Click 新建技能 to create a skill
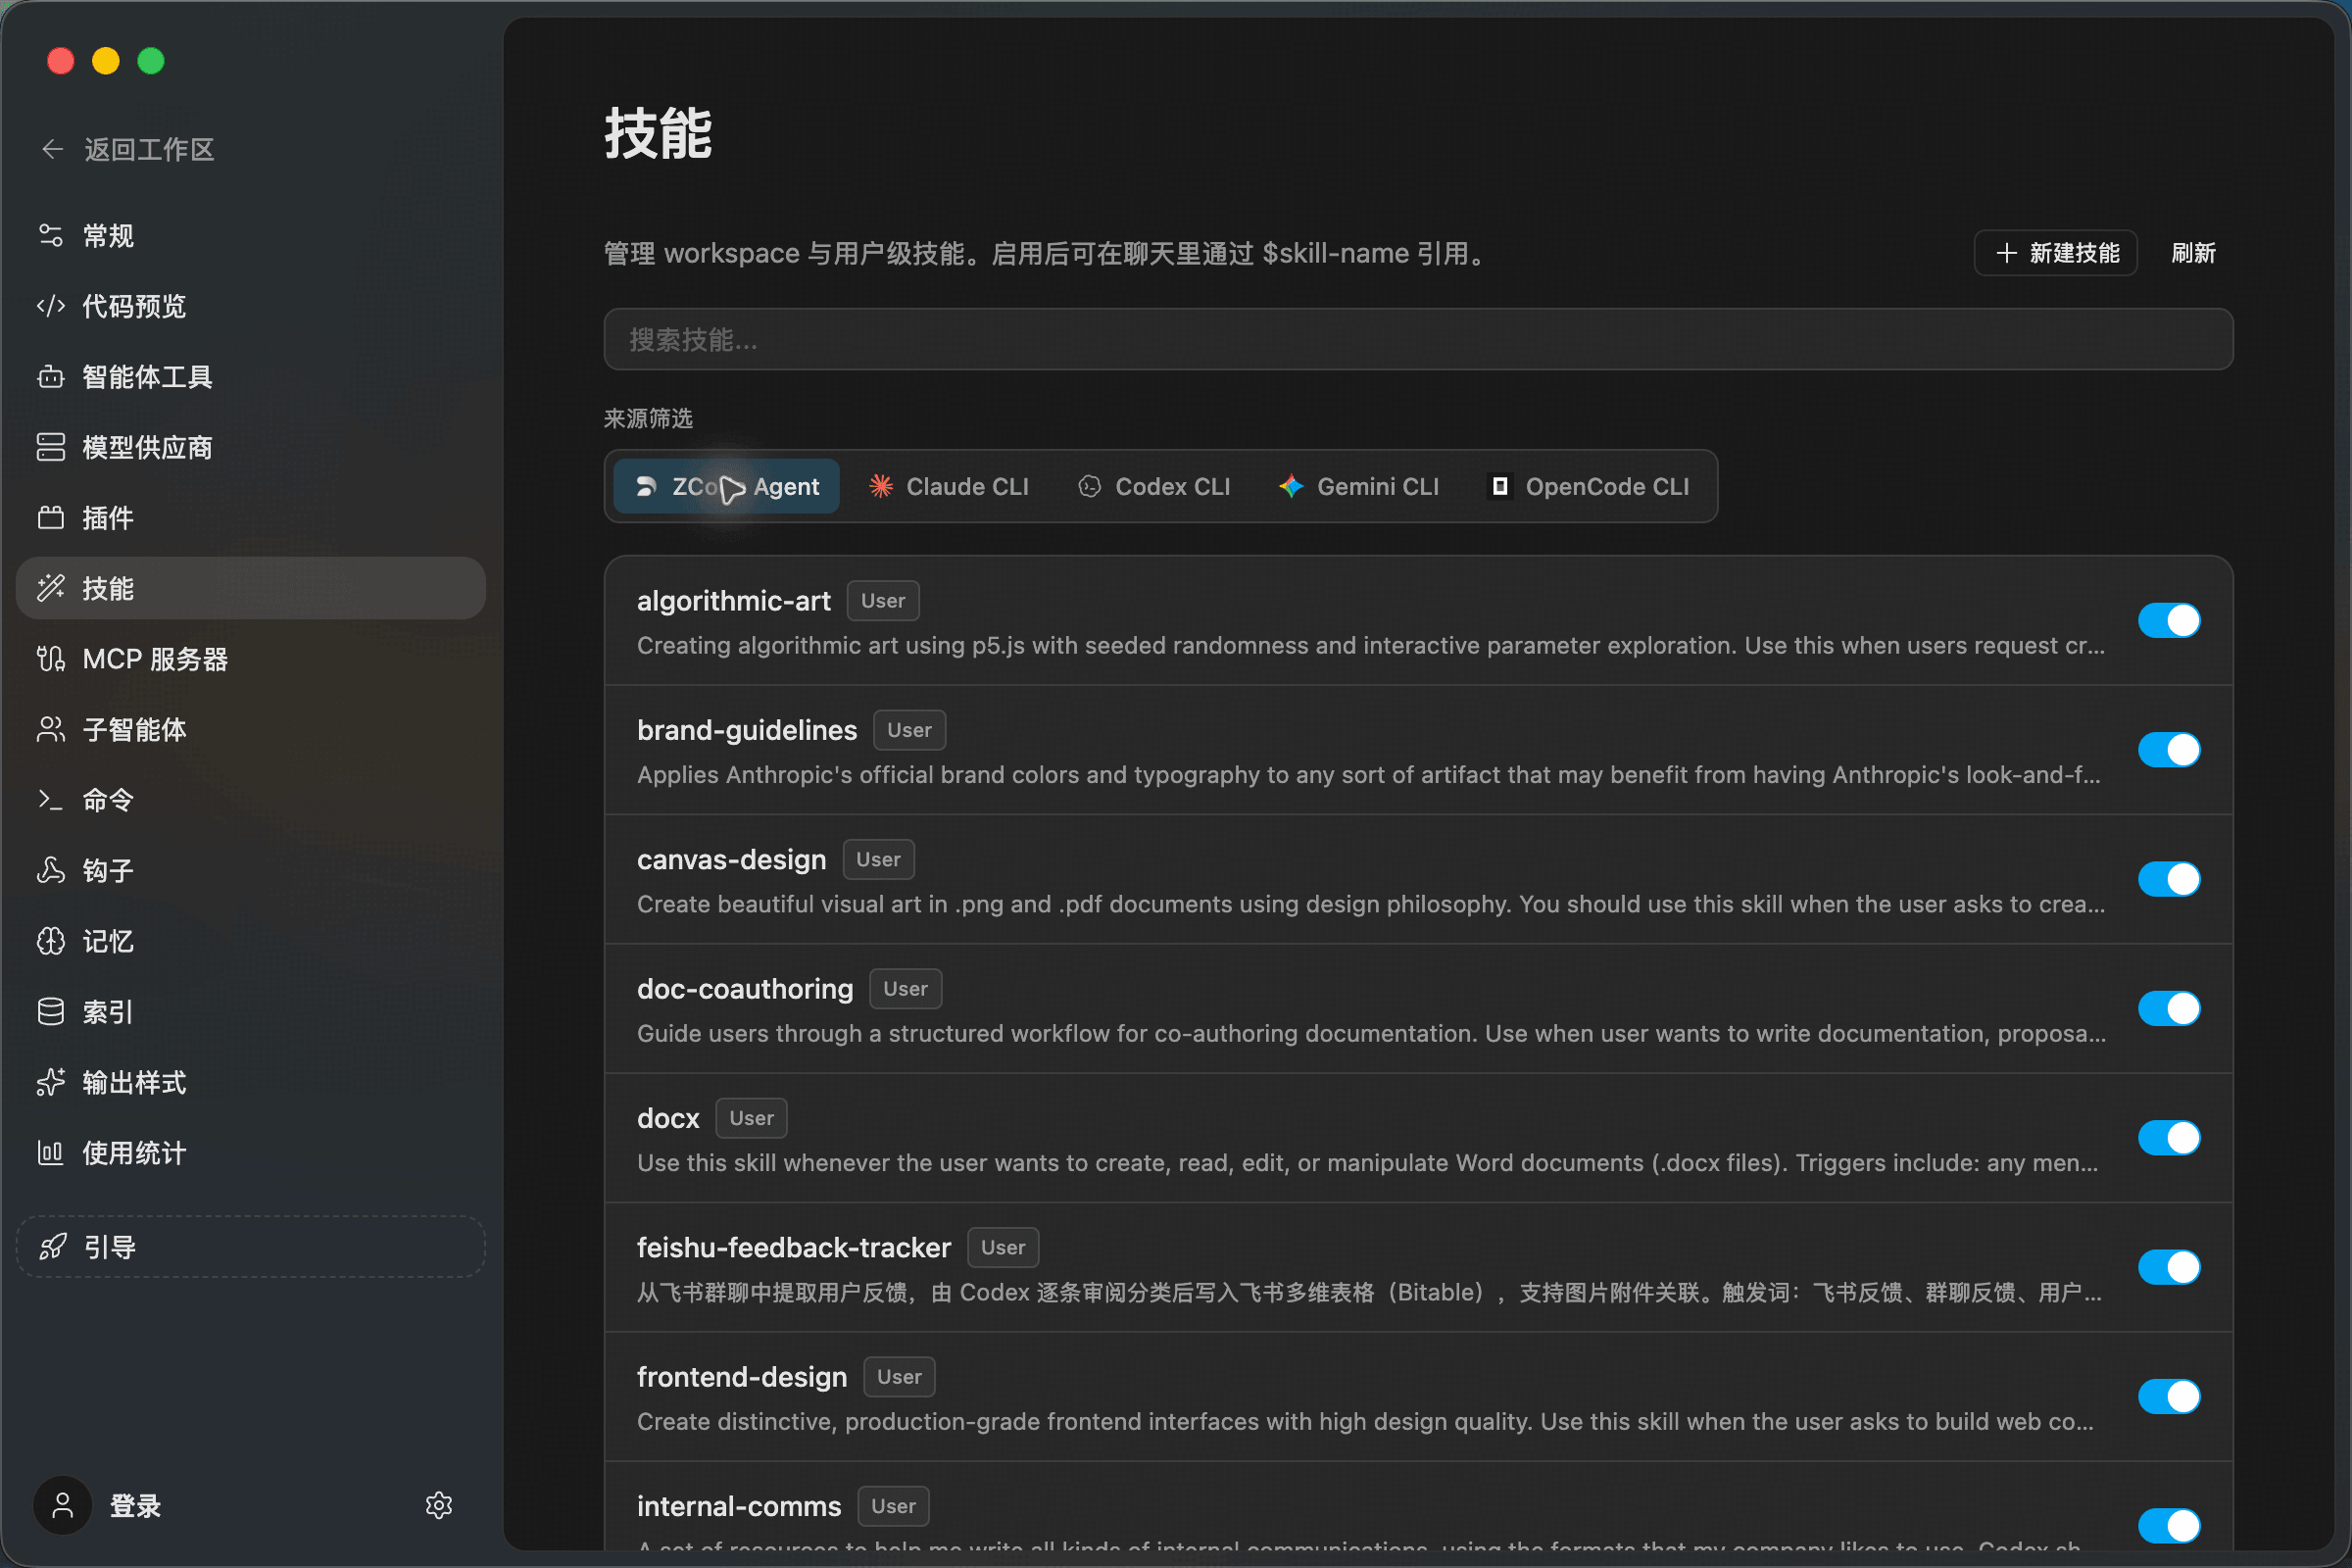Viewport: 2352px width, 1568px height. [2056, 253]
